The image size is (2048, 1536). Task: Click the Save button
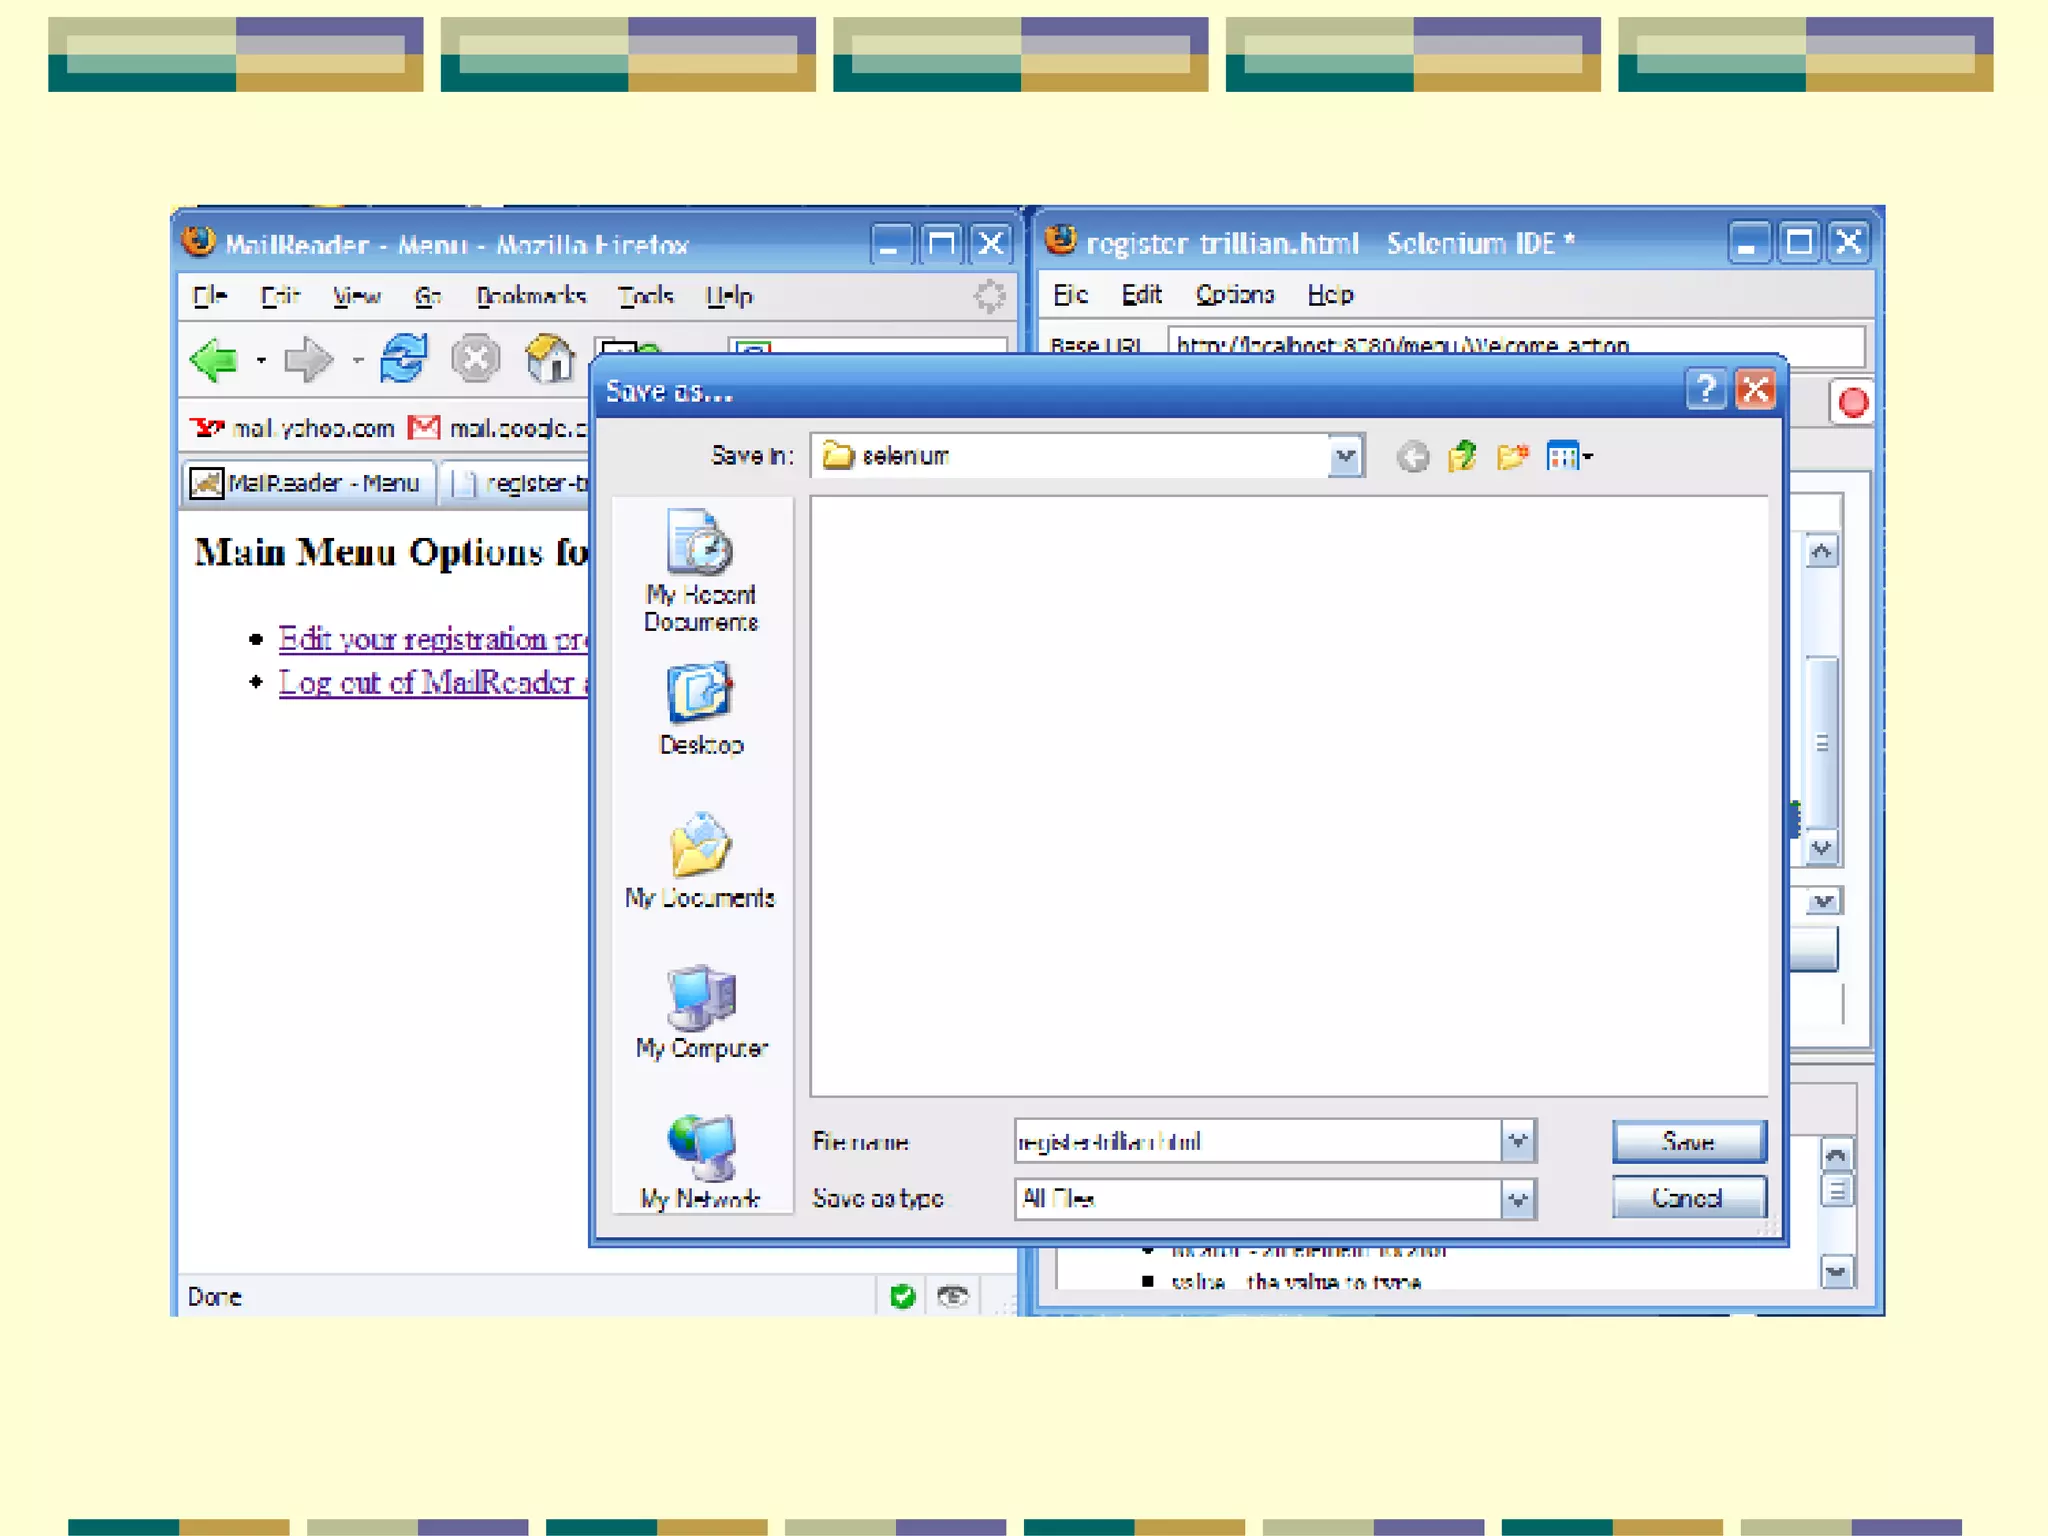1688,1141
